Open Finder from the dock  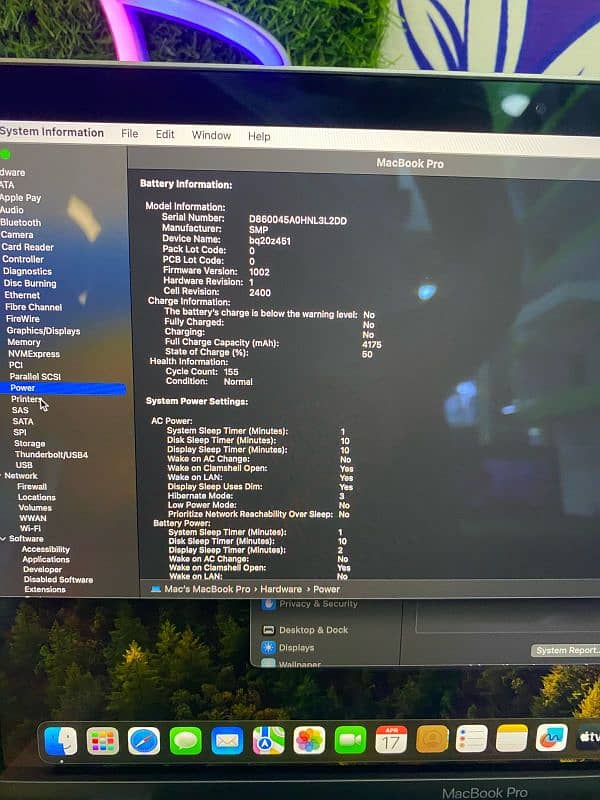(61, 741)
